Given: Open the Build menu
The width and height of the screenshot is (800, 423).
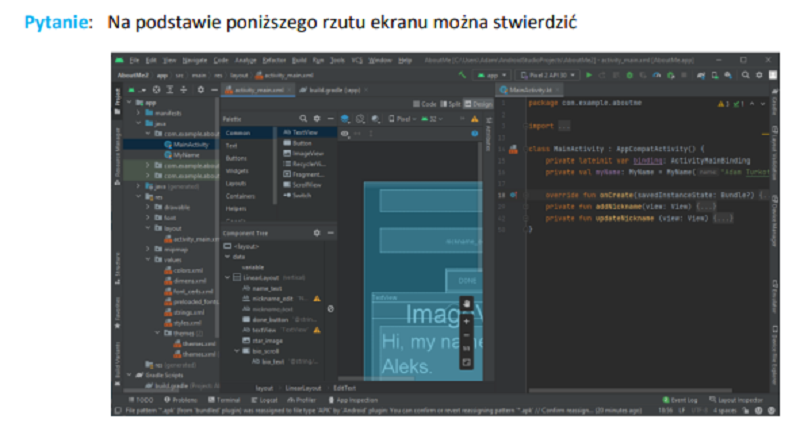Looking at the screenshot, I should click(x=299, y=60).
